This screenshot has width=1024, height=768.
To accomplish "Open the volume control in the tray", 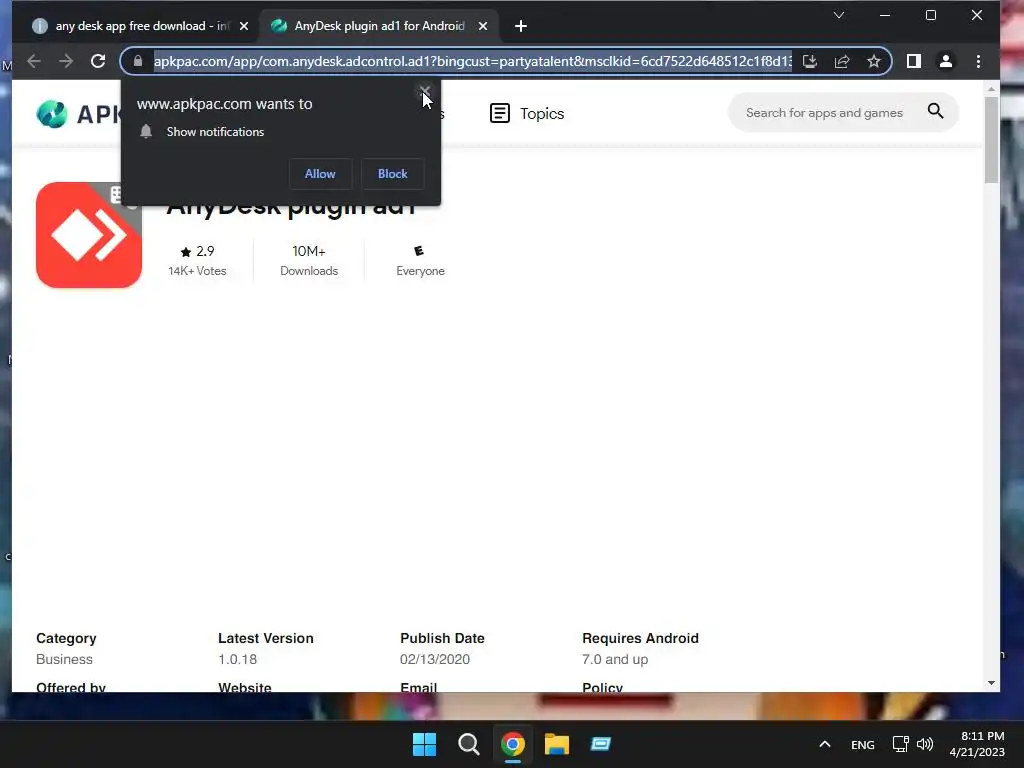I will (x=925, y=744).
